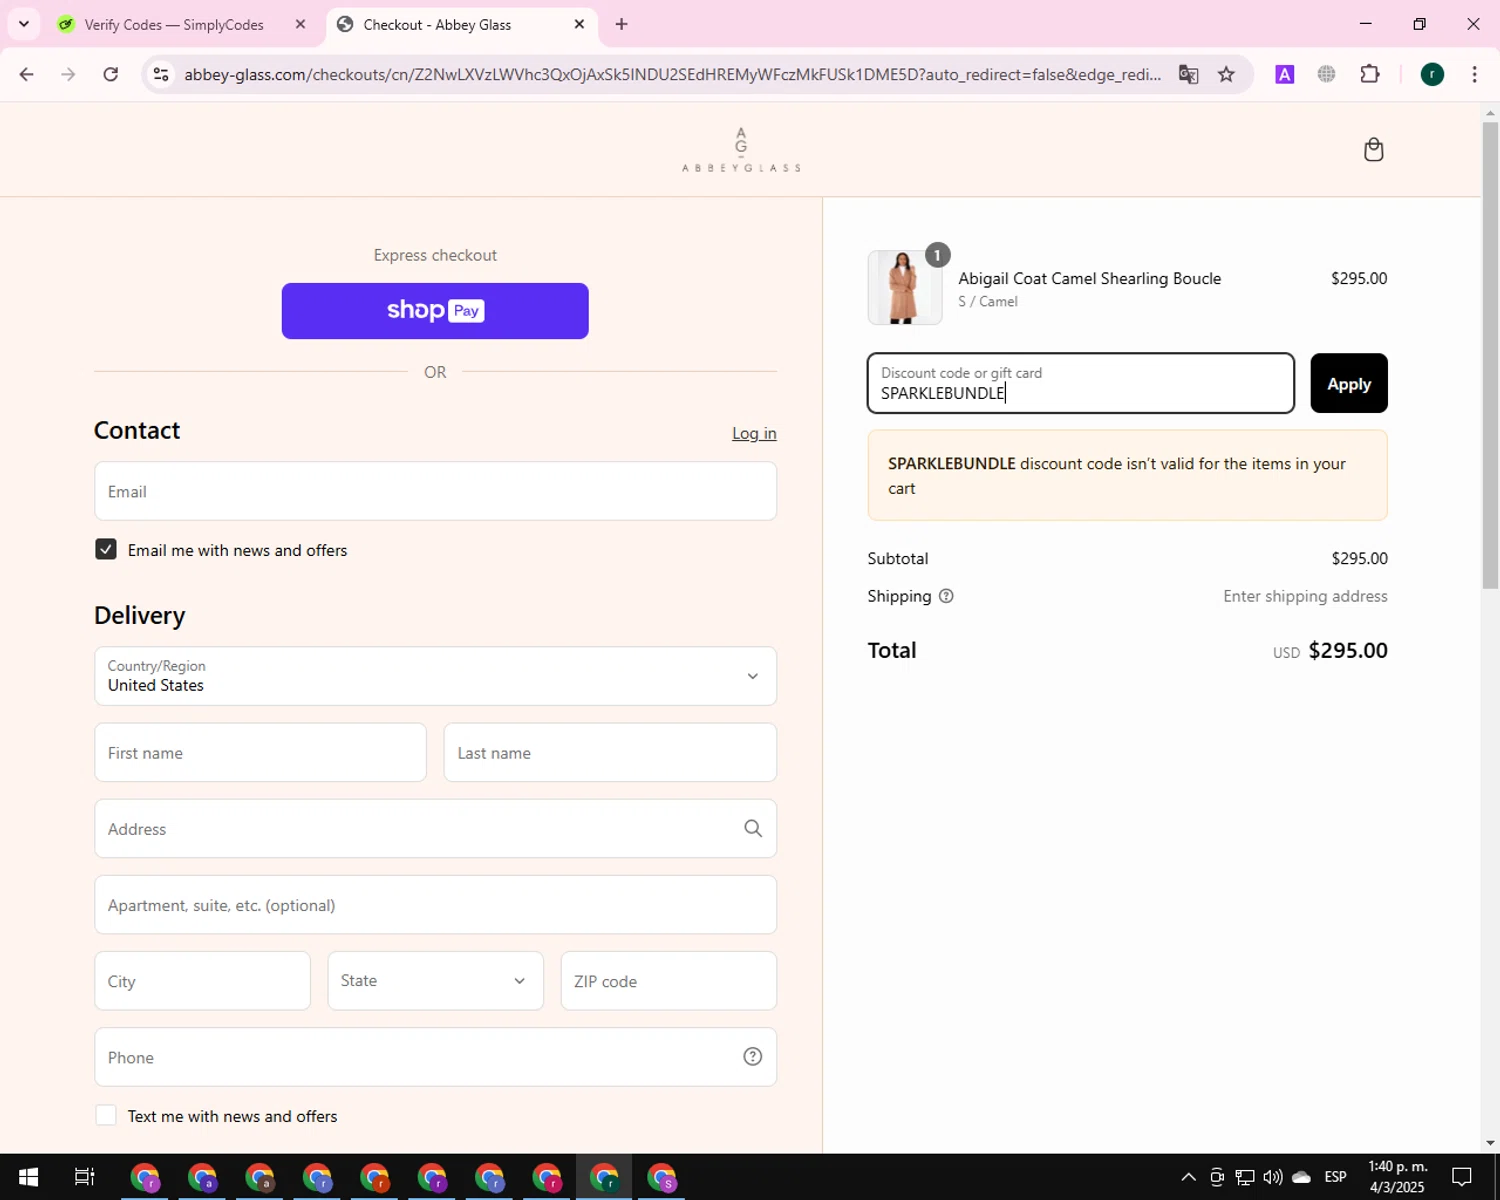Image resolution: width=1500 pixels, height=1200 pixels.
Task: Click the globe extension icon in toolbar
Action: pos(1327,74)
